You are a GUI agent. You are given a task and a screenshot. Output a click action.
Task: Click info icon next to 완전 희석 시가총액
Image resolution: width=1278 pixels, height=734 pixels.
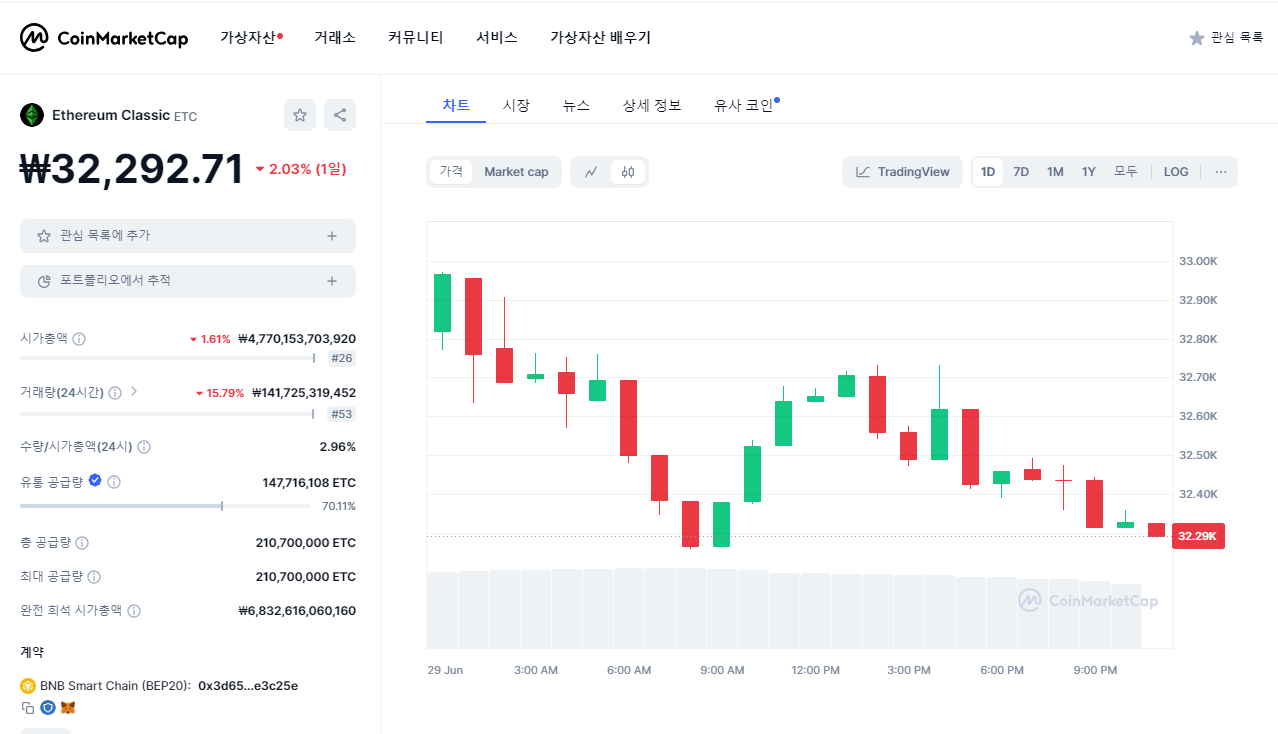(x=134, y=611)
